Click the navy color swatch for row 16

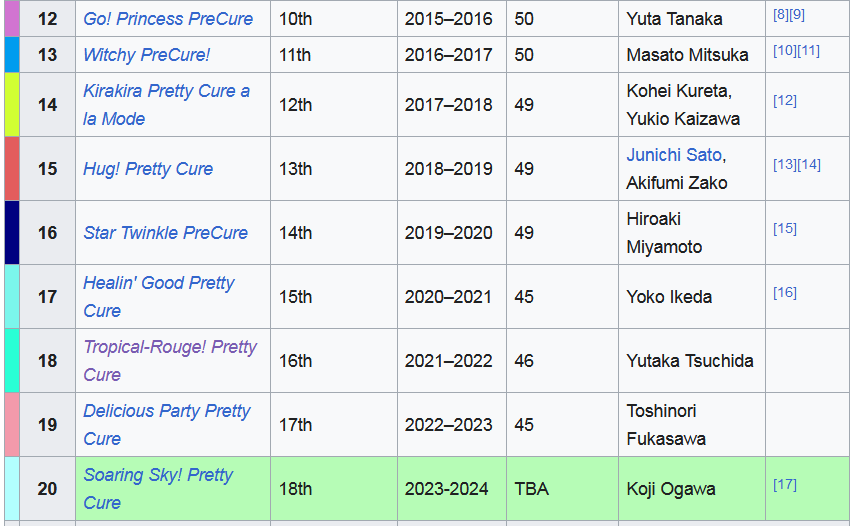[11, 233]
